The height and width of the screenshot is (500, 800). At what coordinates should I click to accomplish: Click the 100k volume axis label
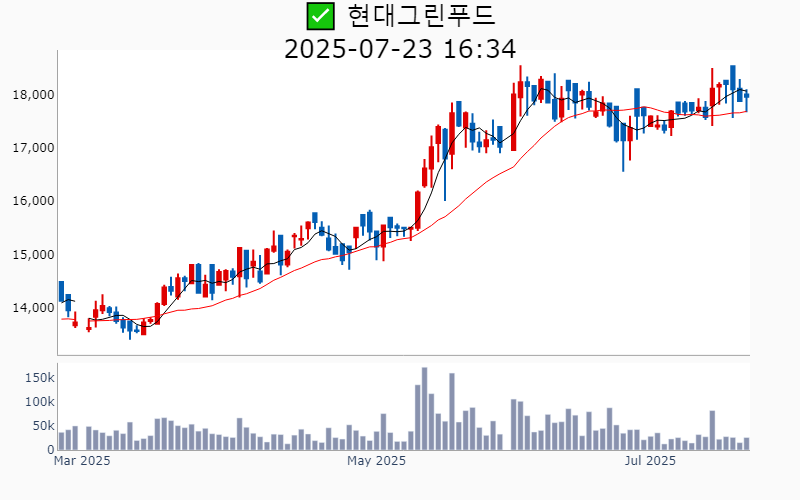click(x=40, y=402)
